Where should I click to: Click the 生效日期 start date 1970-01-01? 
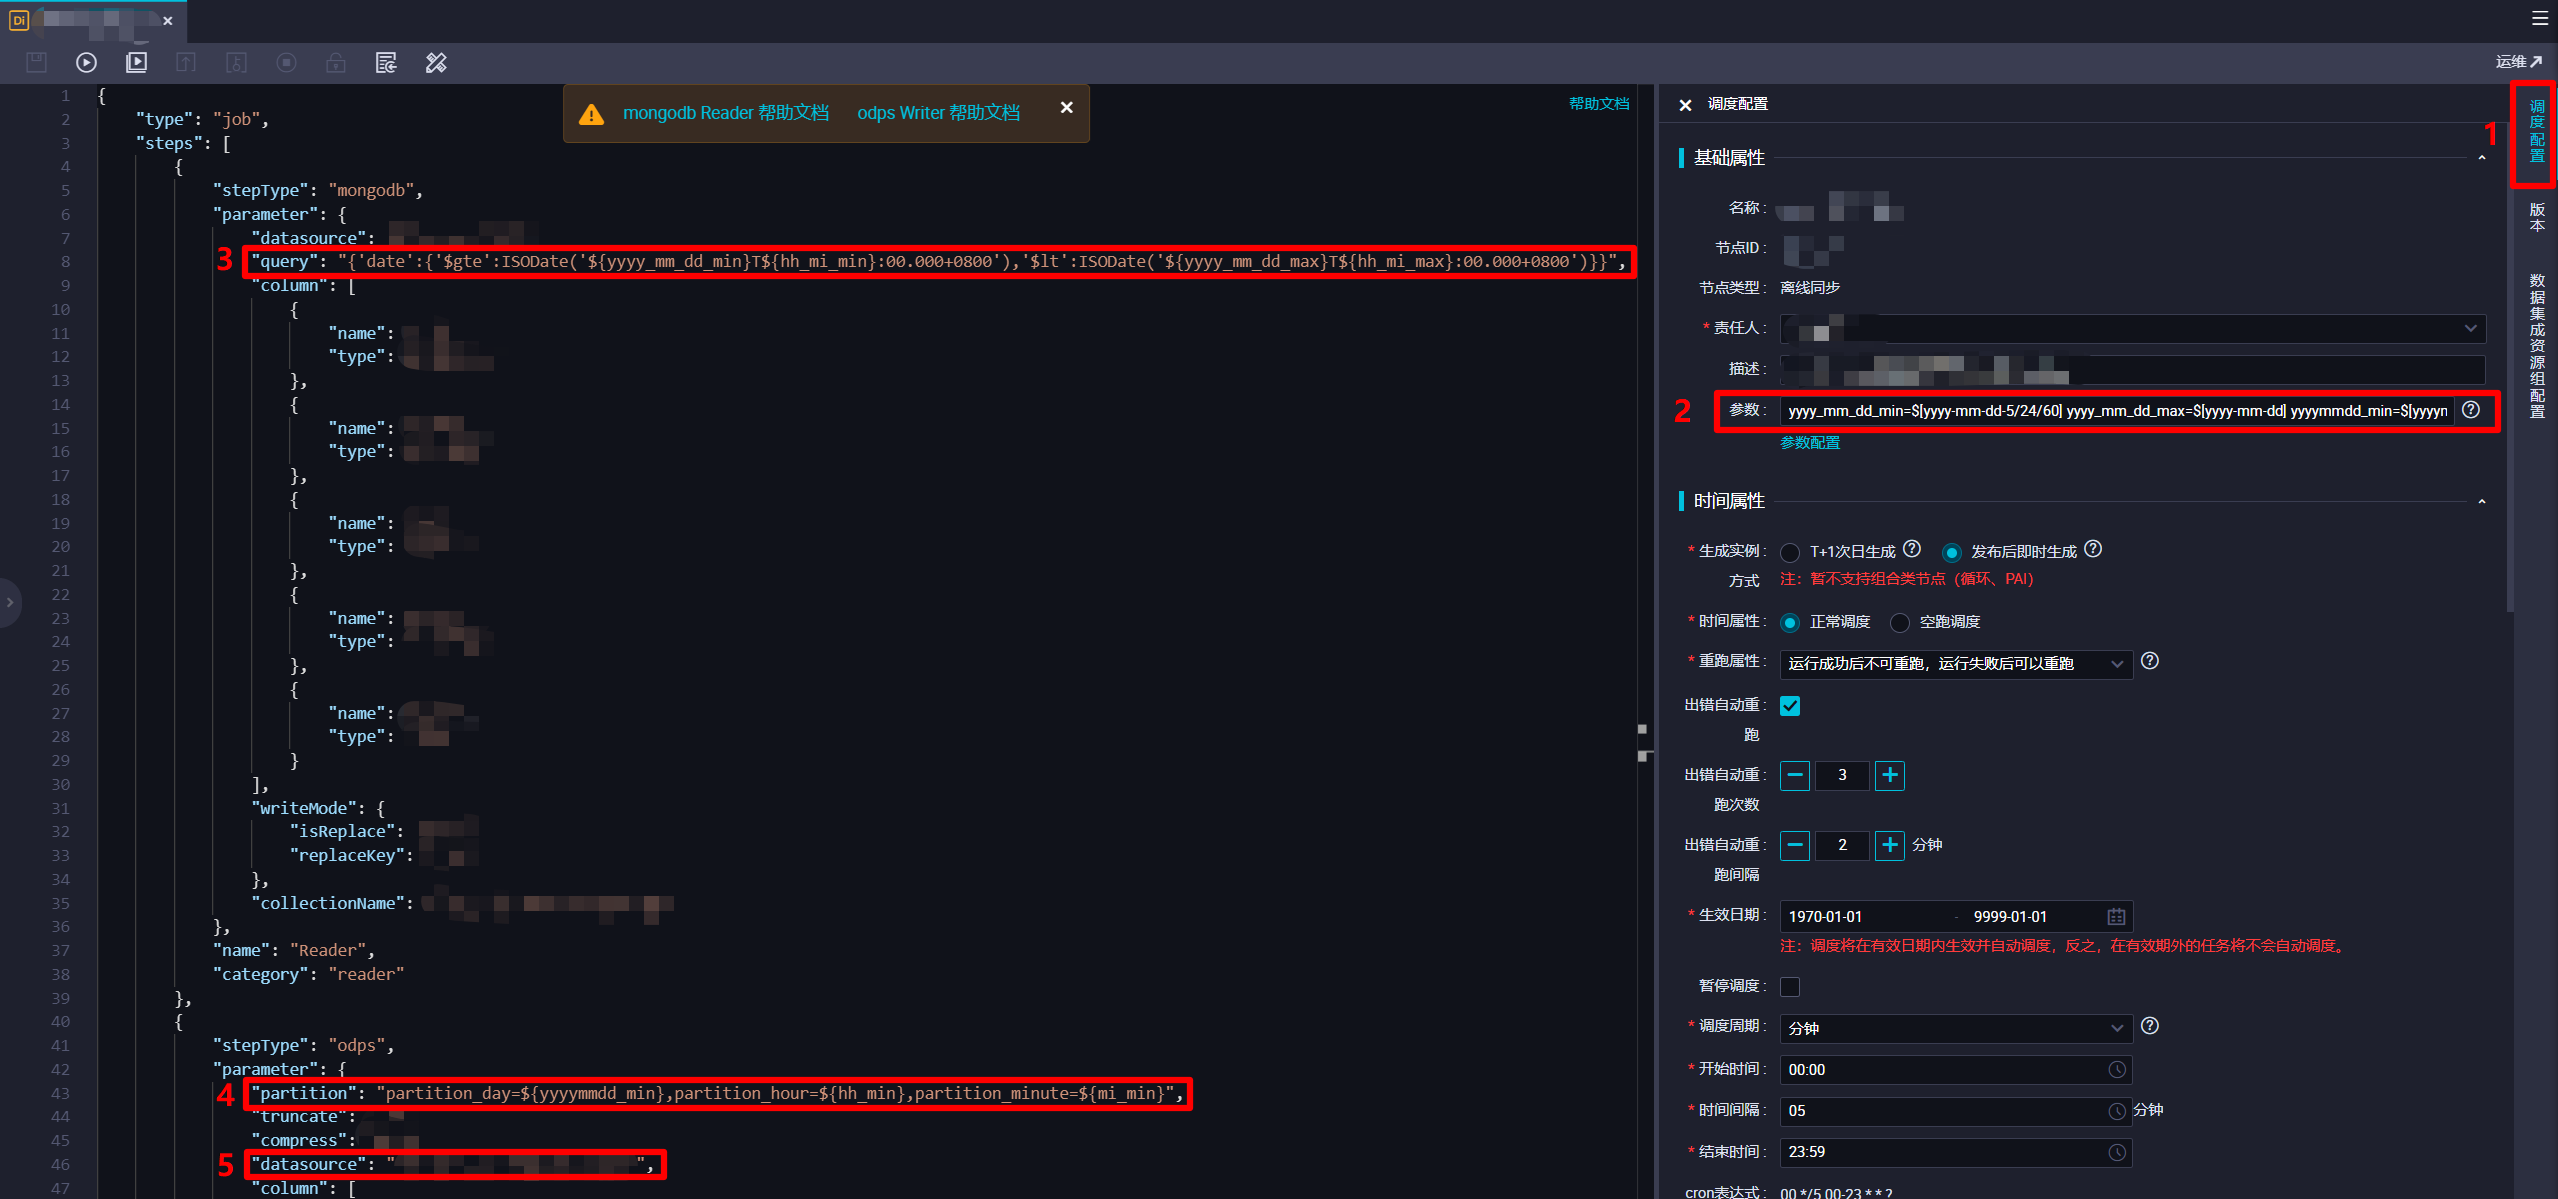click(1825, 917)
